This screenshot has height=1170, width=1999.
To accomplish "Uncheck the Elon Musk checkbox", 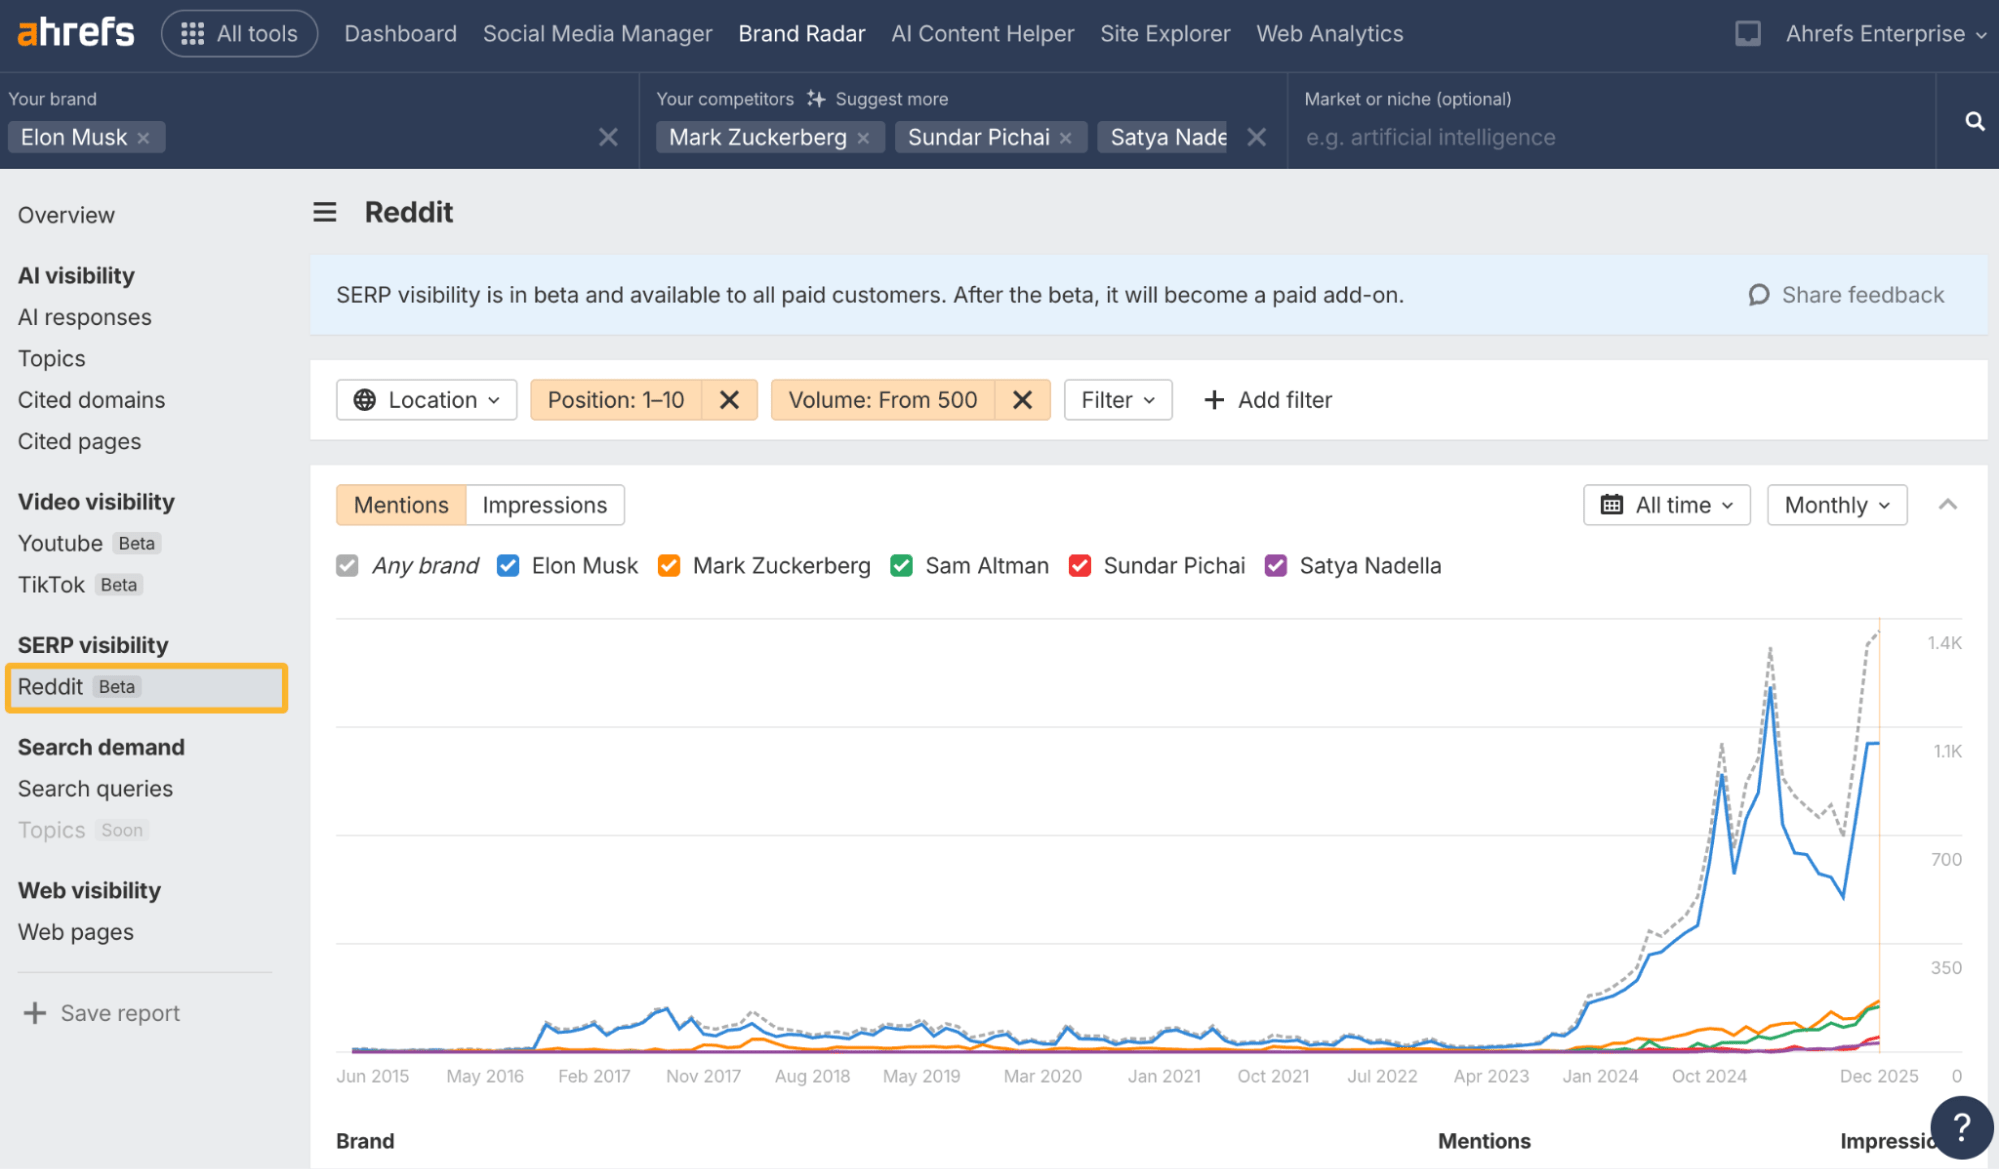I will click(508, 566).
